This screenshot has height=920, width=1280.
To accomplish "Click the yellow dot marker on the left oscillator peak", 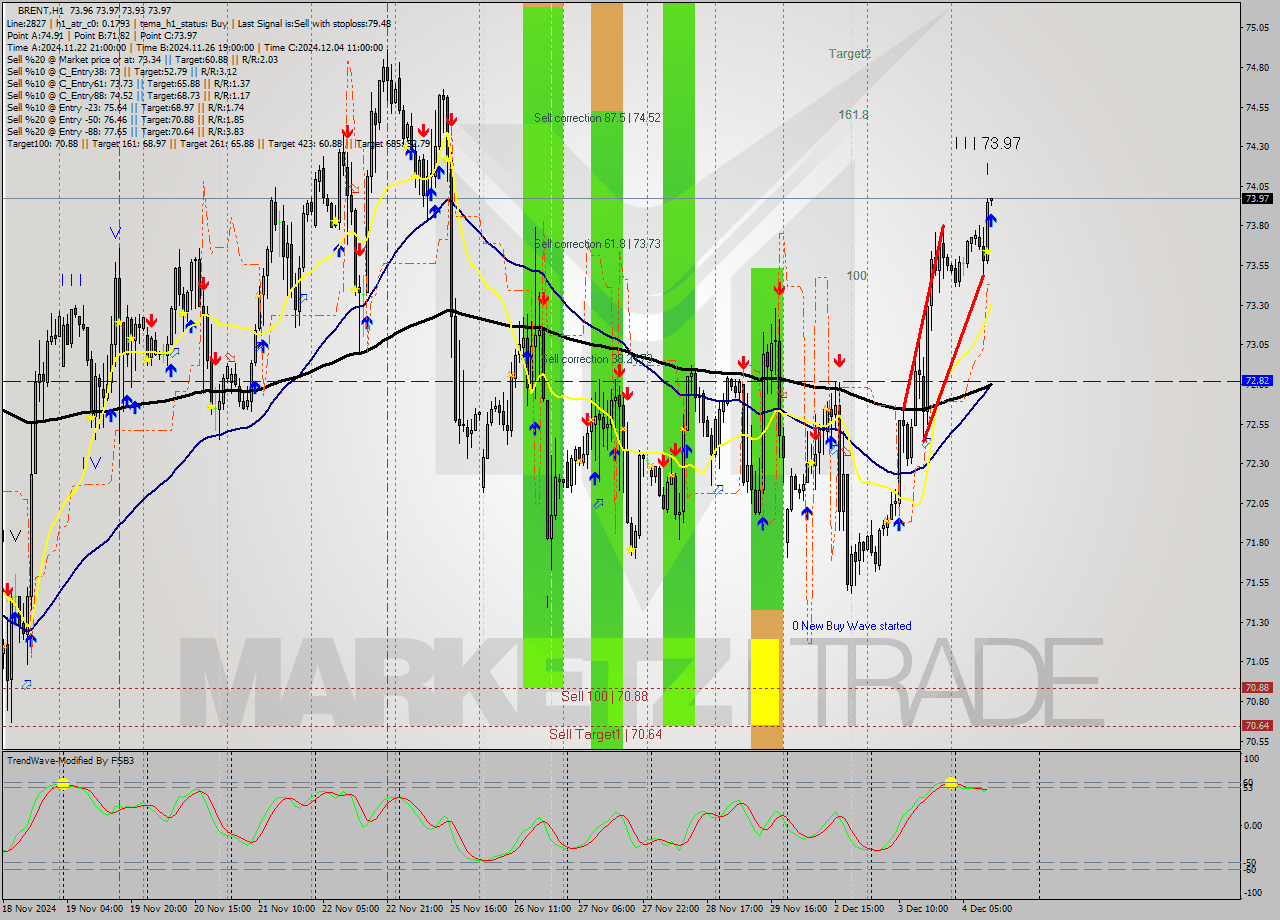I will tap(63, 785).
